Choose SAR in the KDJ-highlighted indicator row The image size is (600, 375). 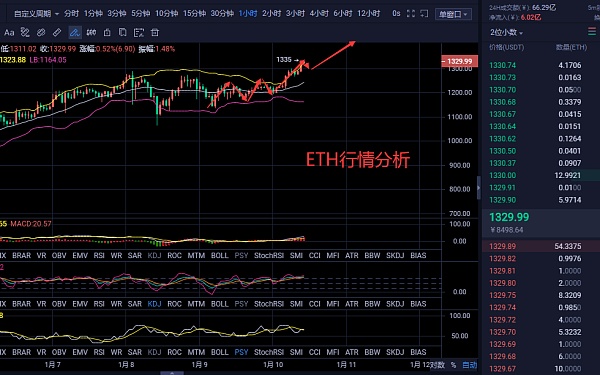[134, 304]
